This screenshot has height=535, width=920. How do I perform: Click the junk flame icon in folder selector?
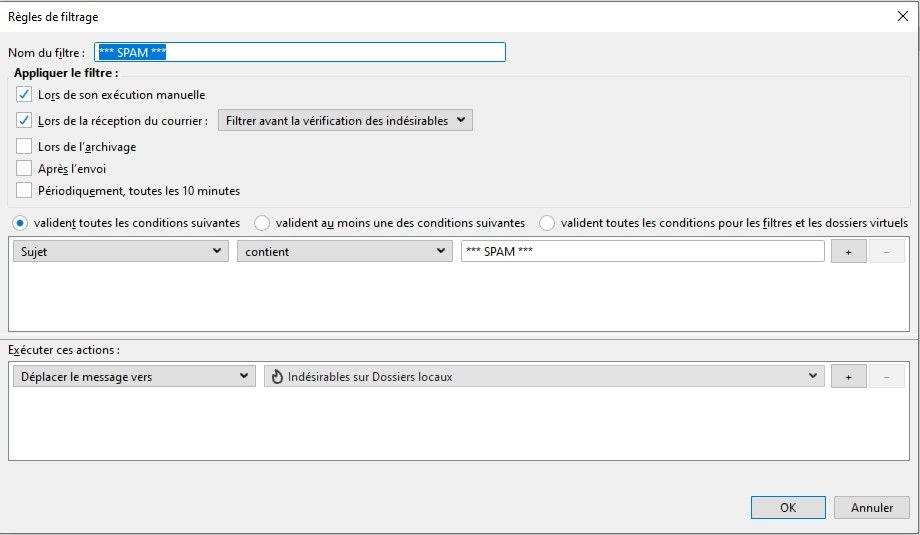[277, 377]
